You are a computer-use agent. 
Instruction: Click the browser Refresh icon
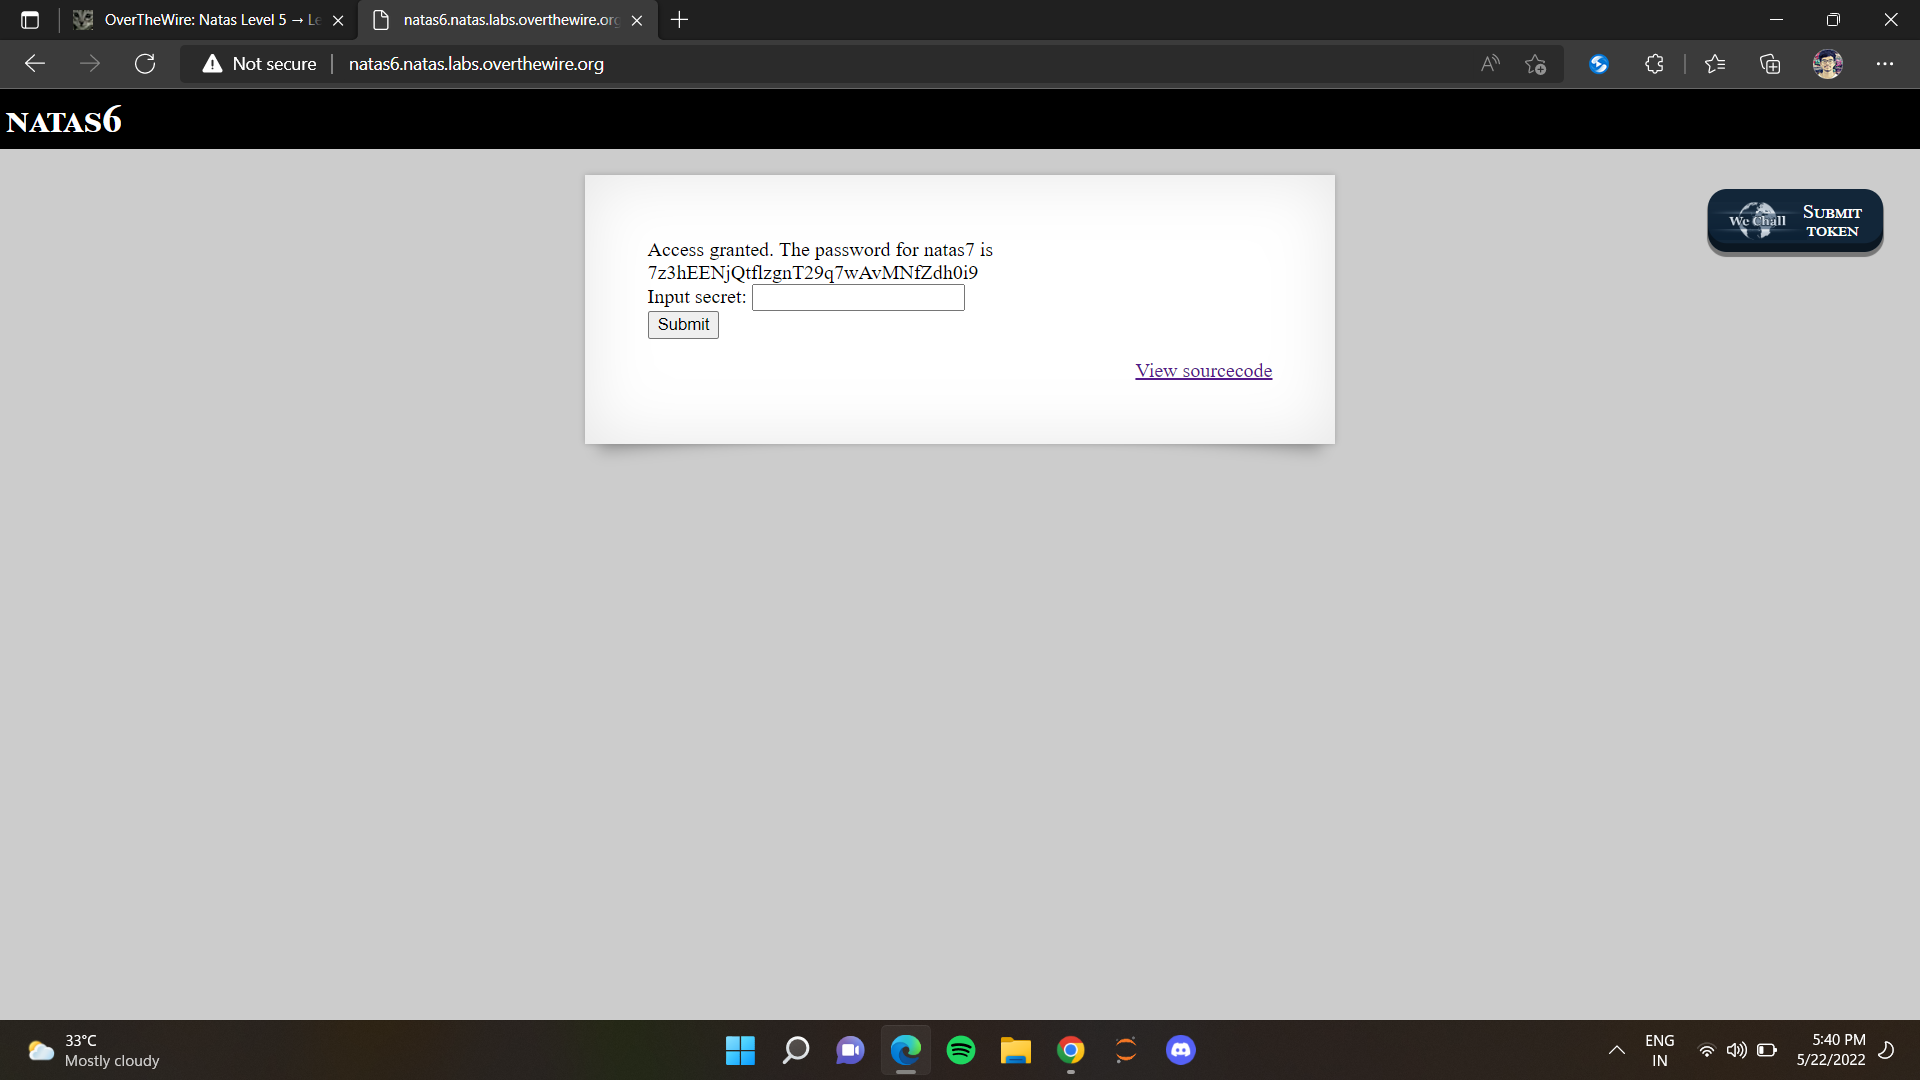pos(145,64)
